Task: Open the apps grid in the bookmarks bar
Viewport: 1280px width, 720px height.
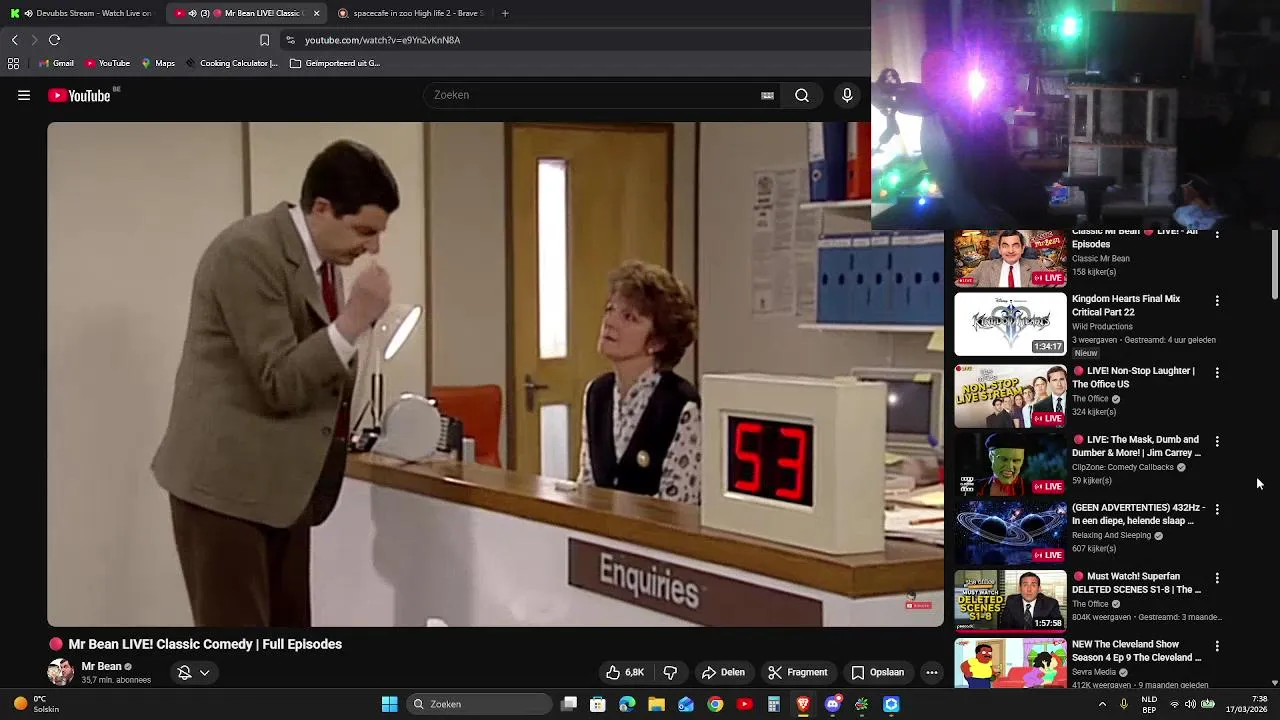Action: click(x=13, y=63)
